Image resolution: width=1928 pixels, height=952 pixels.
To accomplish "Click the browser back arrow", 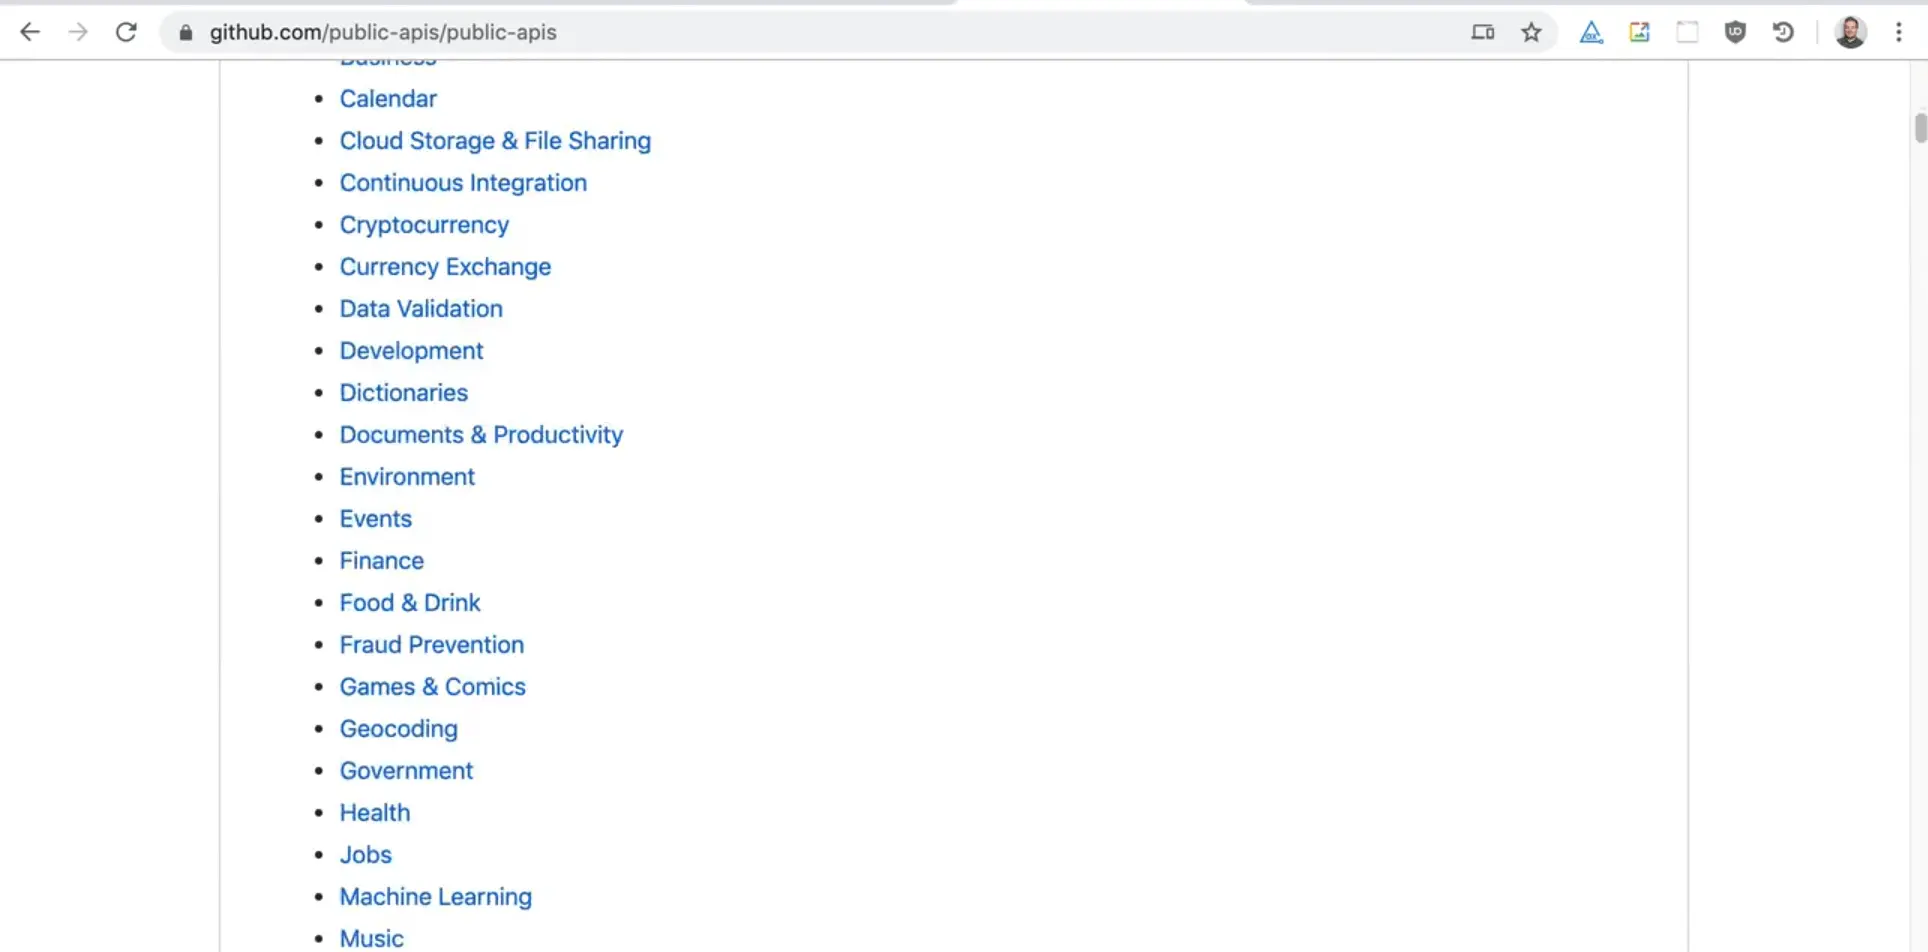I will click(30, 32).
